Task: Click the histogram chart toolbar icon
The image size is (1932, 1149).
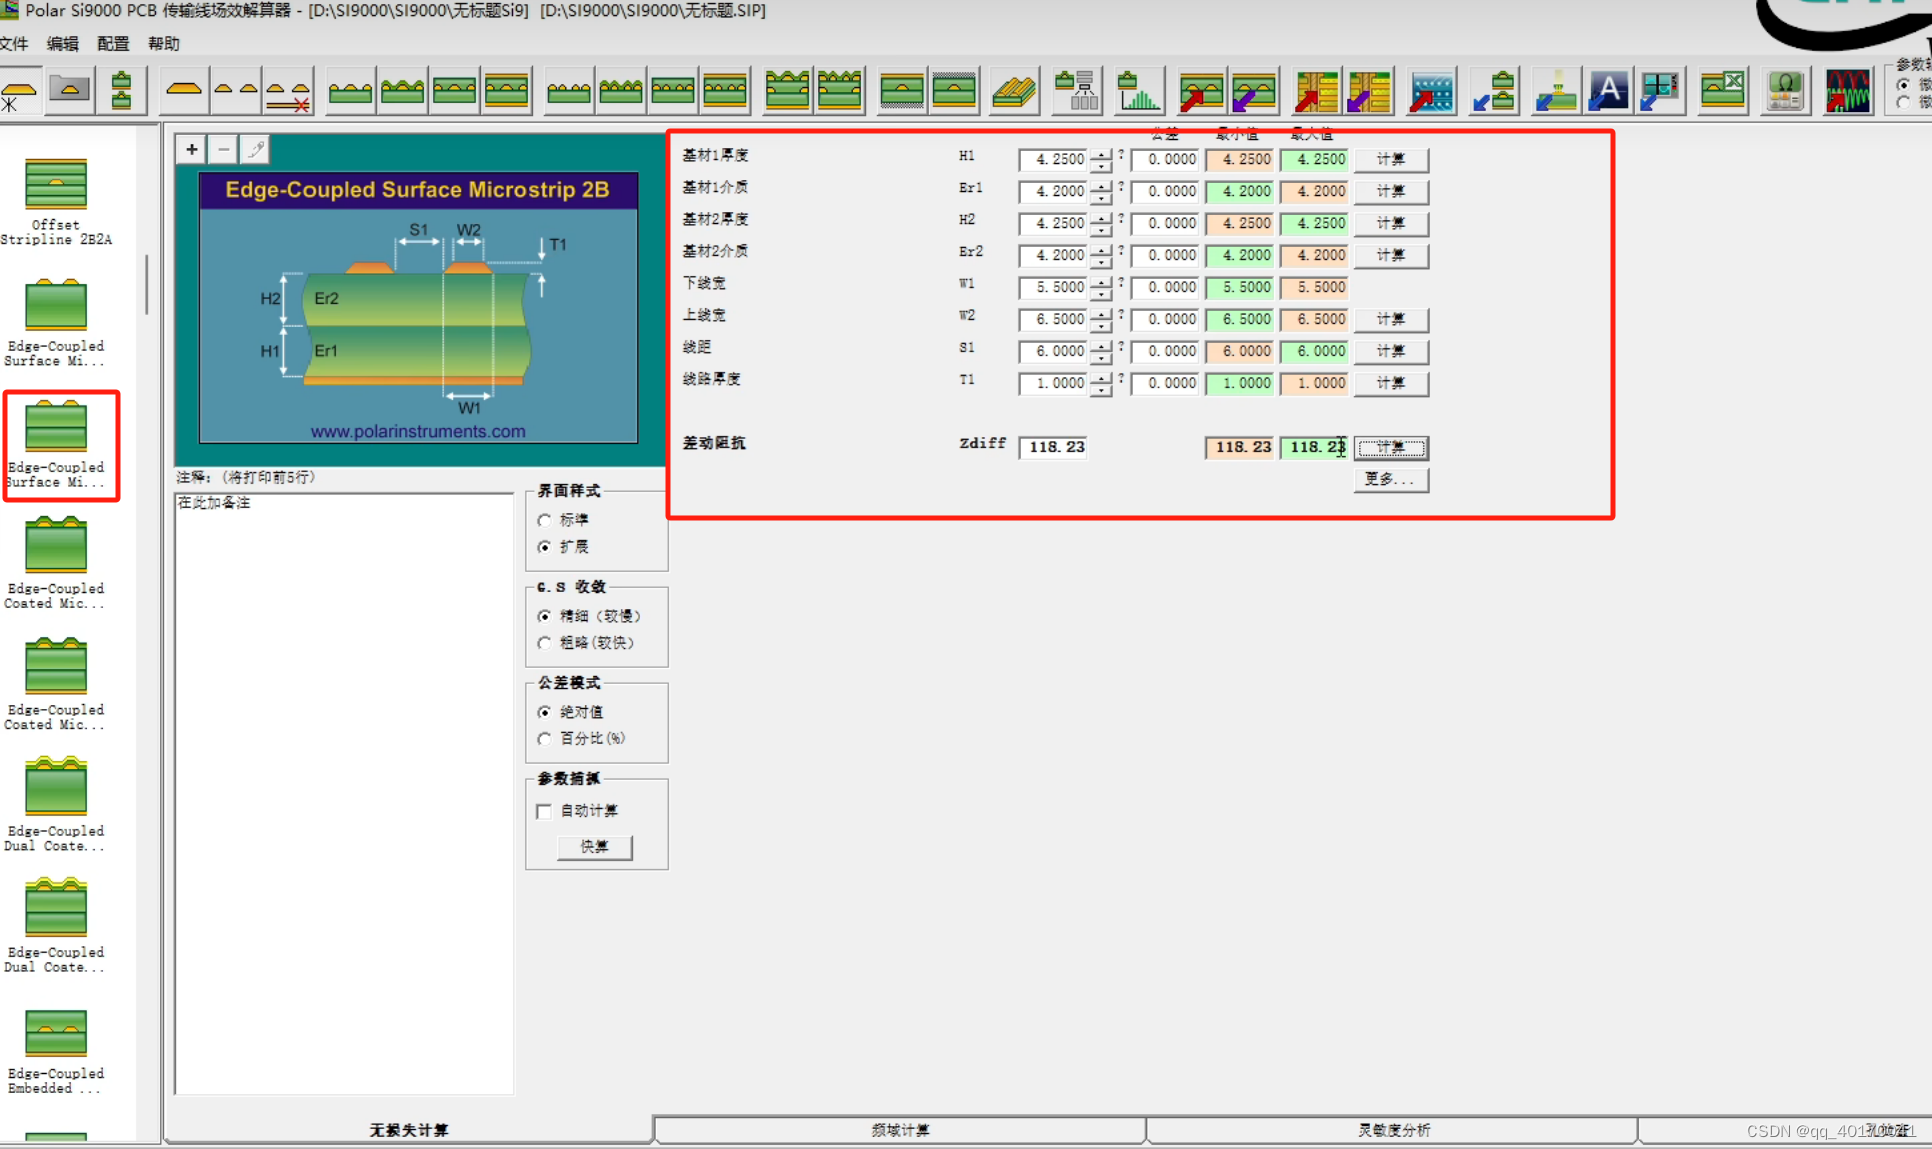Action: click(x=1138, y=91)
